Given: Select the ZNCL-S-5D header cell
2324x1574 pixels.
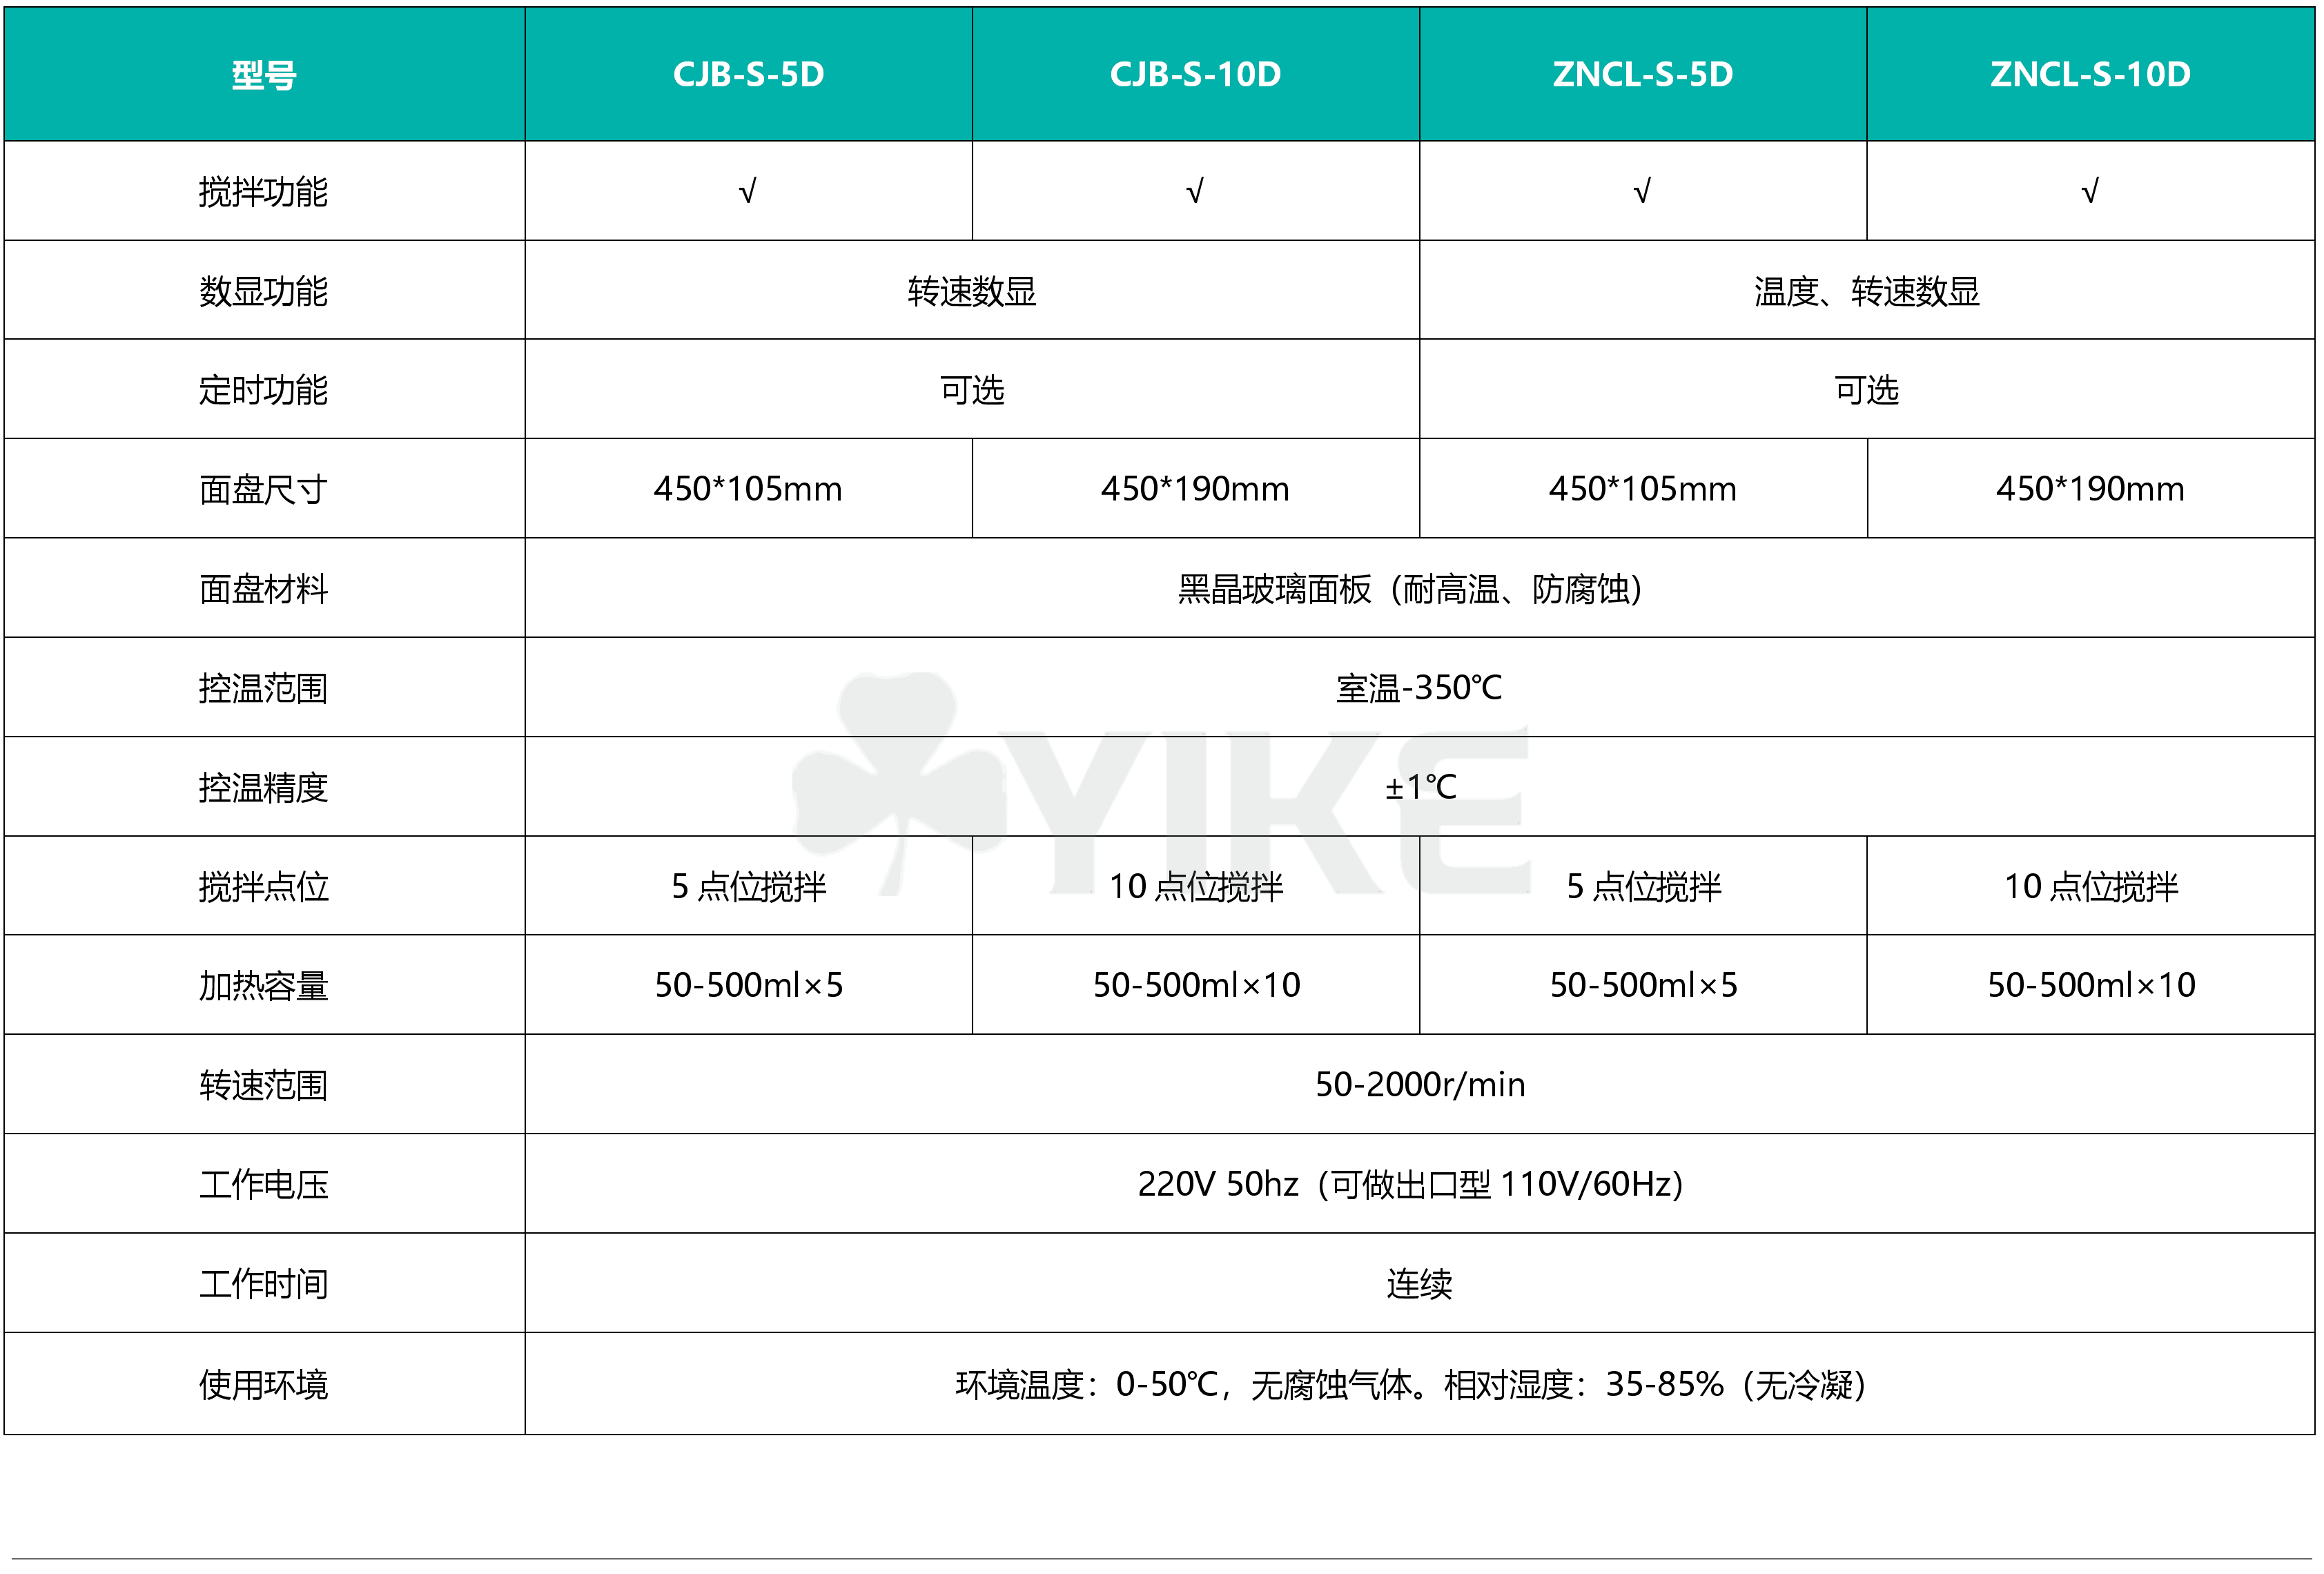Looking at the screenshot, I should (1642, 74).
